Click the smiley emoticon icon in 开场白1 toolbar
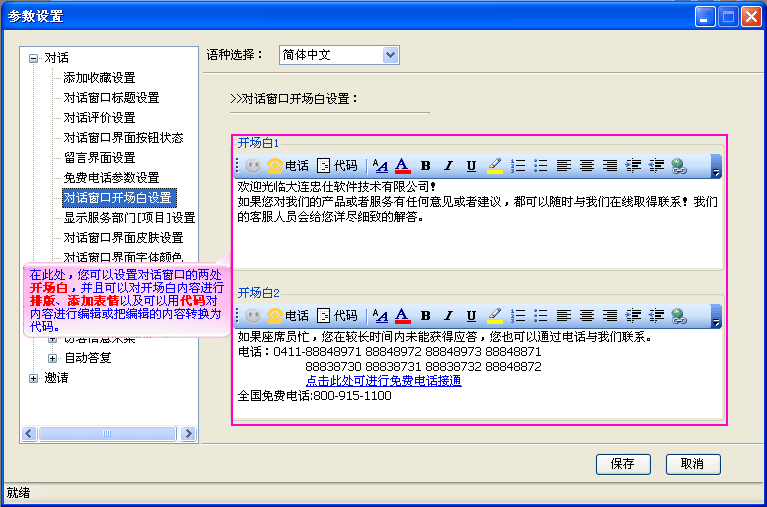 tap(253, 165)
